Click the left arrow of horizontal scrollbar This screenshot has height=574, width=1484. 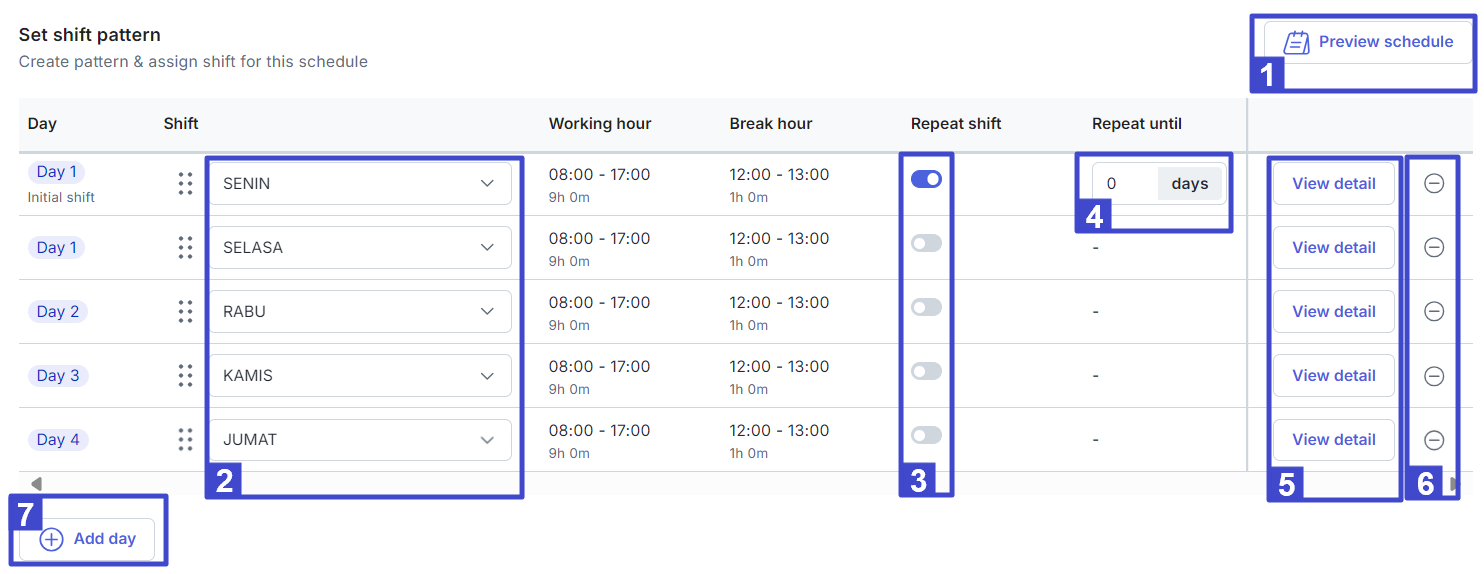pyautogui.click(x=36, y=484)
